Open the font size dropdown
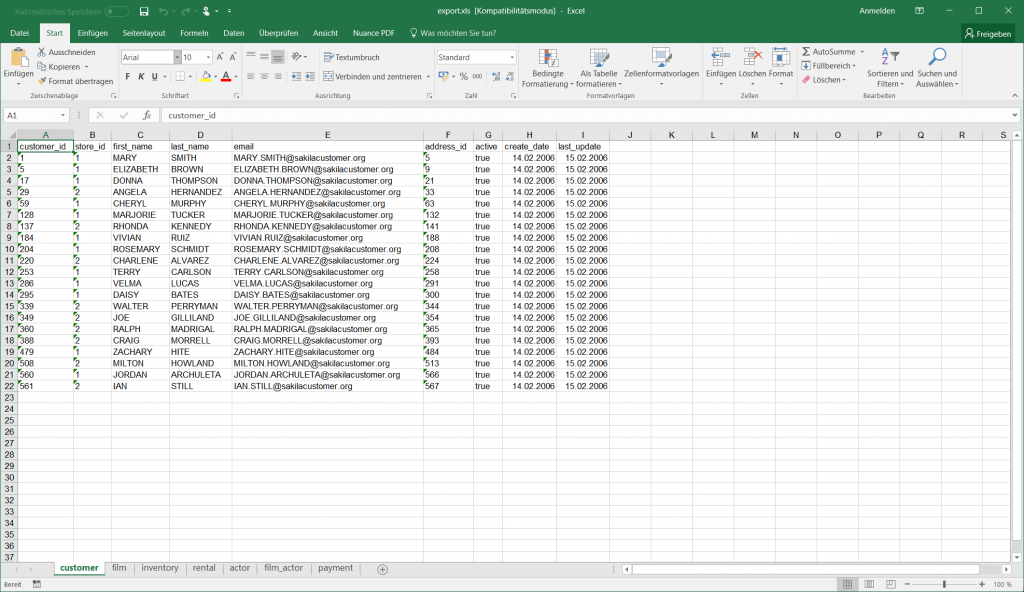 [207, 57]
